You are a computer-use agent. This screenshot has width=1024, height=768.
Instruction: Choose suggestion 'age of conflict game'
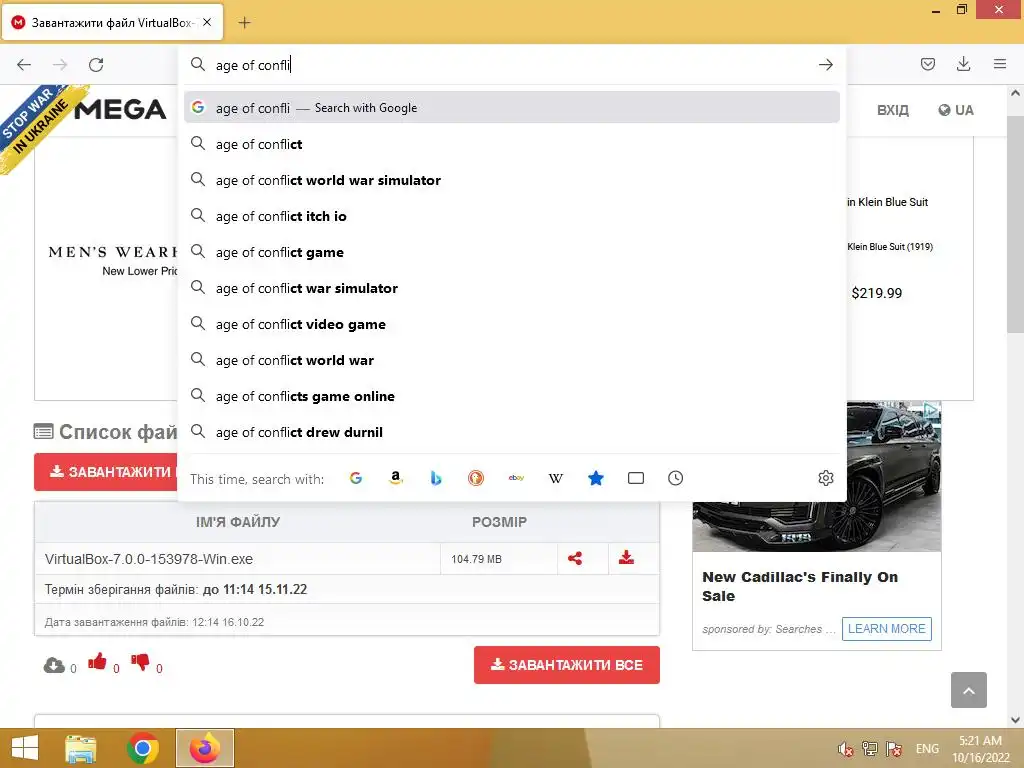pyautogui.click(x=512, y=251)
